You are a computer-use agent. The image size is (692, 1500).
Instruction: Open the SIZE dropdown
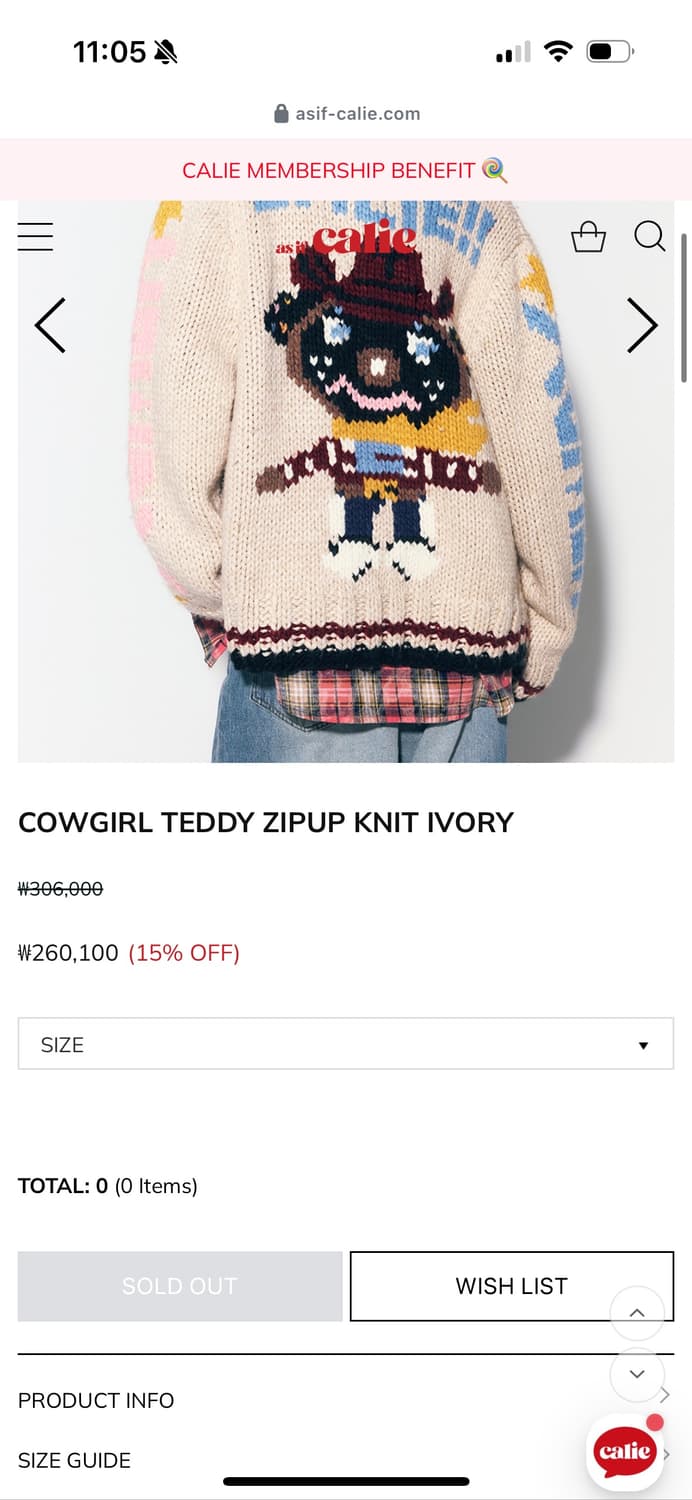[x=346, y=1044]
